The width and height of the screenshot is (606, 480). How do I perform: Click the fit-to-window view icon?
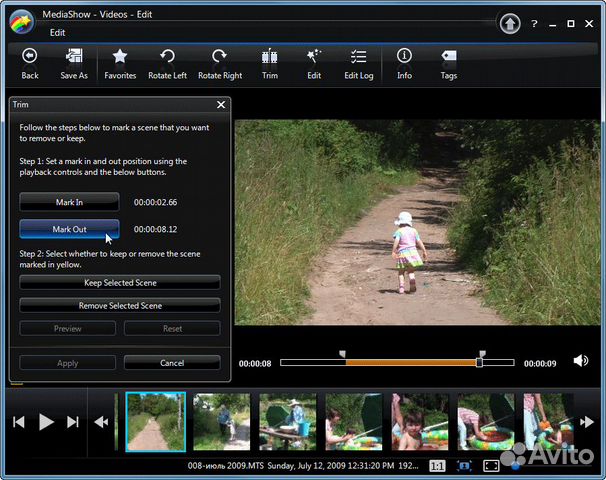pyautogui.click(x=464, y=466)
